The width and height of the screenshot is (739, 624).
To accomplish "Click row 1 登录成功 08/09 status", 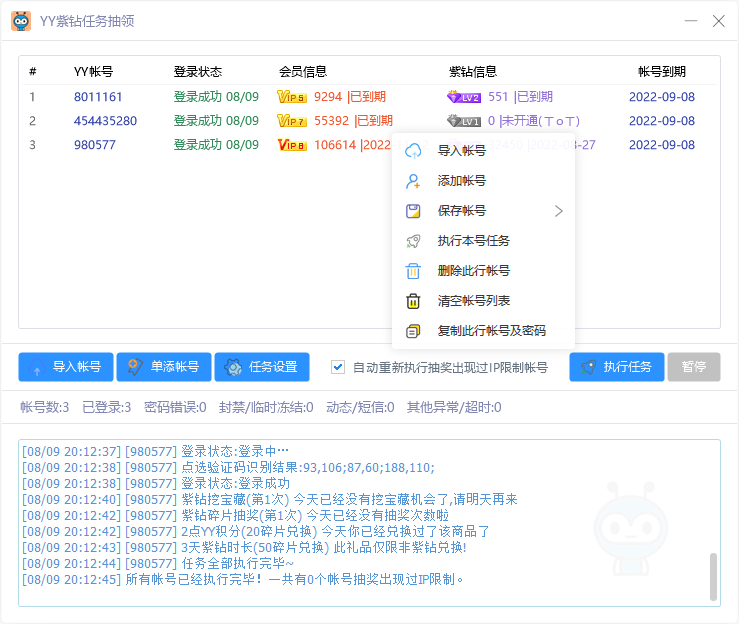I will point(216,97).
